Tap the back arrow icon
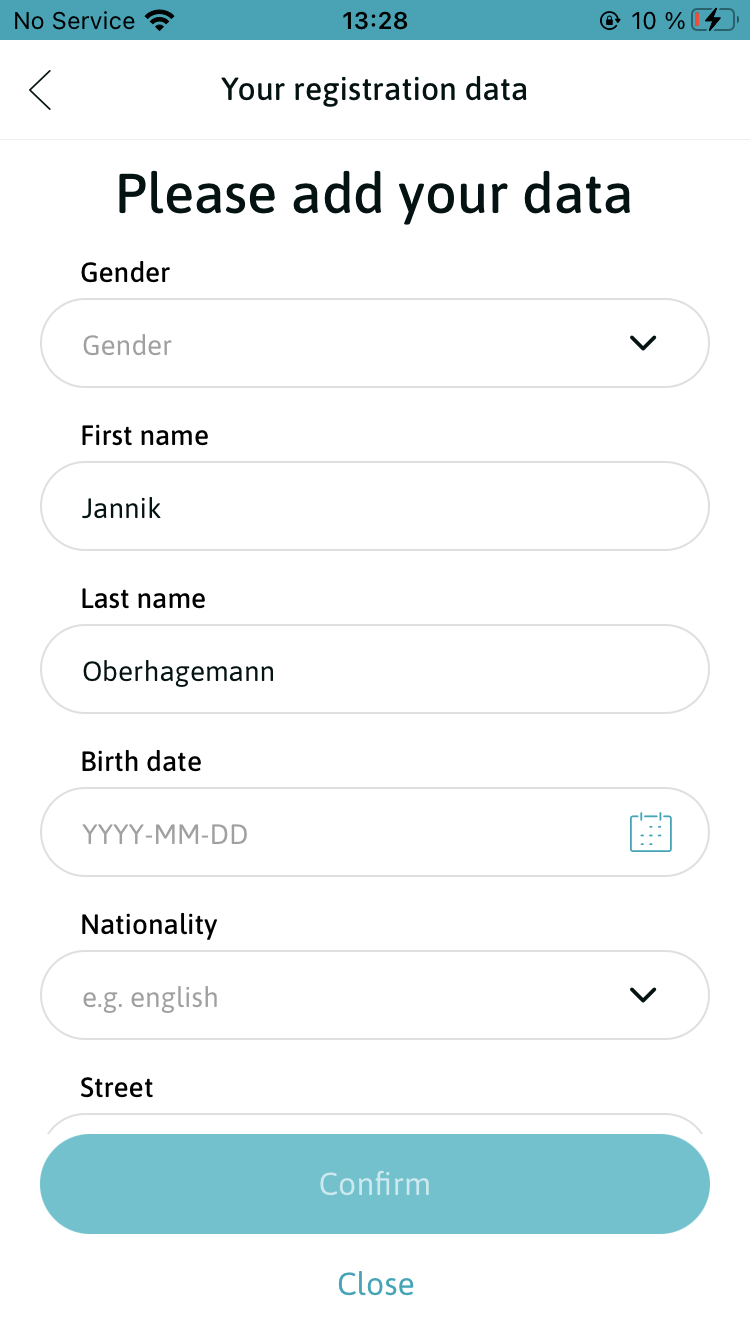This screenshot has height=1334, width=750. tap(40, 90)
